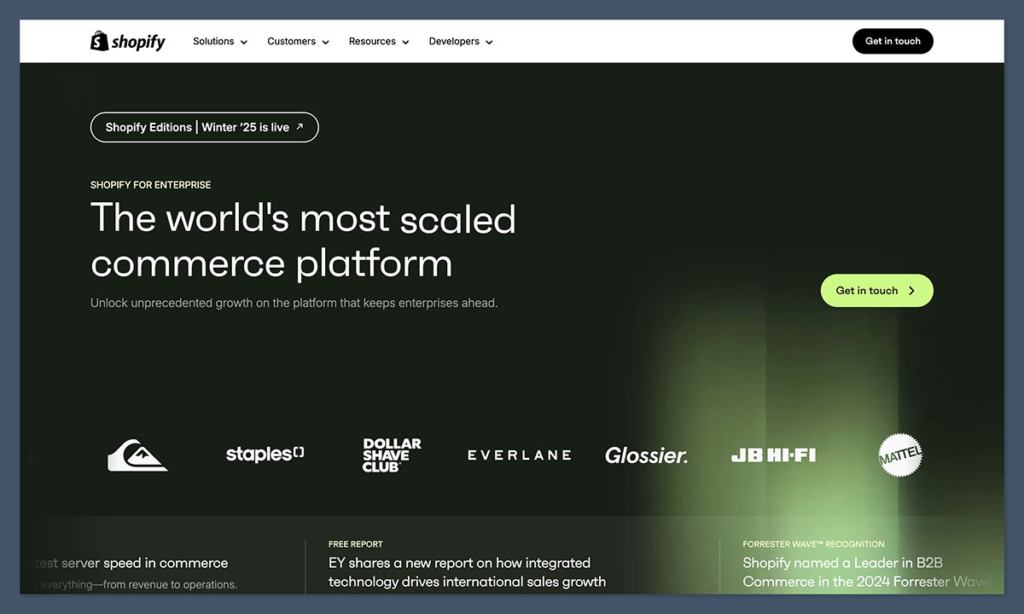This screenshot has width=1024, height=614.
Task: Open the Shopify Editions Winter '25 announcement
Action: (204, 127)
